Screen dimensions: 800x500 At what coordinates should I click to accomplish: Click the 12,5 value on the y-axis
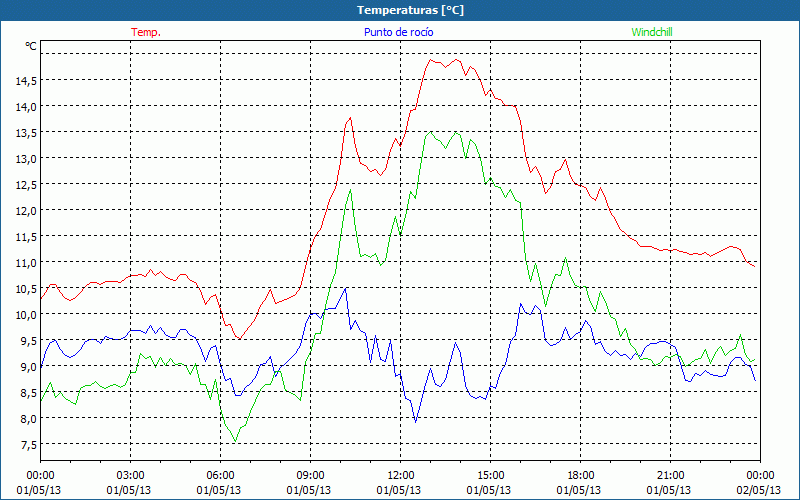(x=26, y=184)
